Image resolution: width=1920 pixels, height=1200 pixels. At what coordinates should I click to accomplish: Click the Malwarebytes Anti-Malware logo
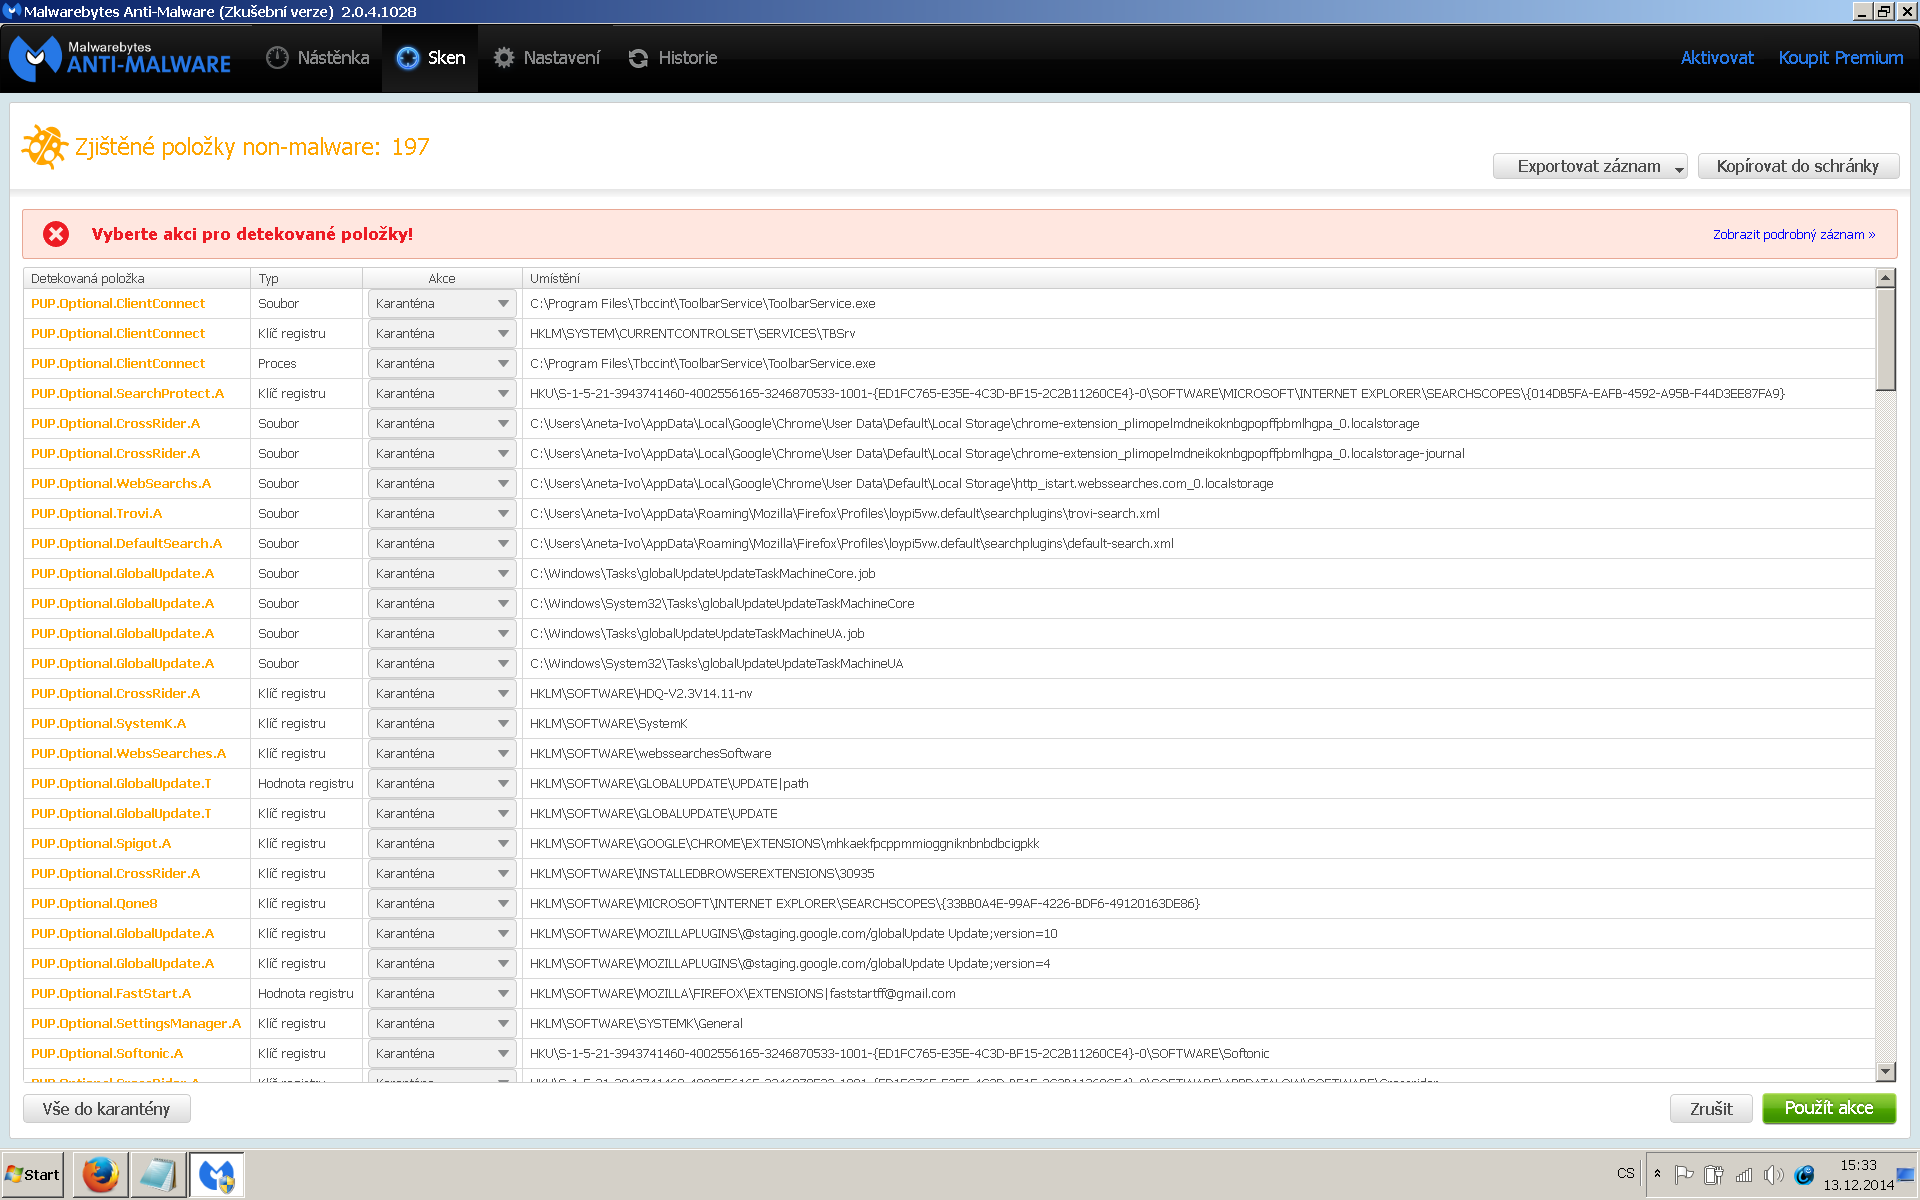click(x=120, y=58)
